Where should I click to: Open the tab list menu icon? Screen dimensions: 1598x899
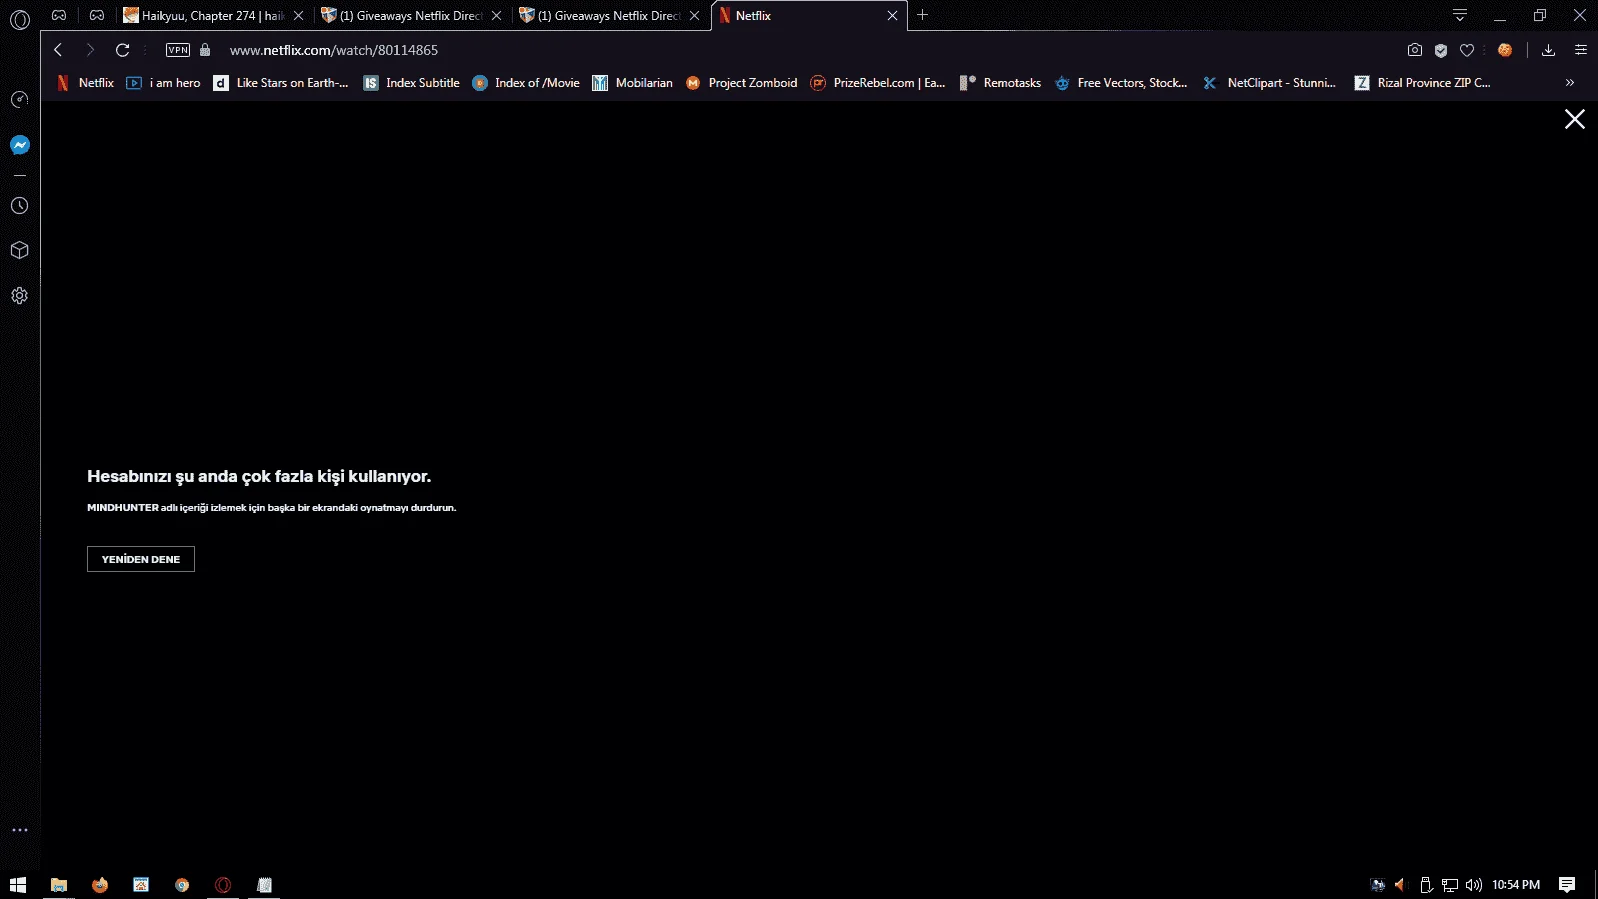[x=1460, y=15]
